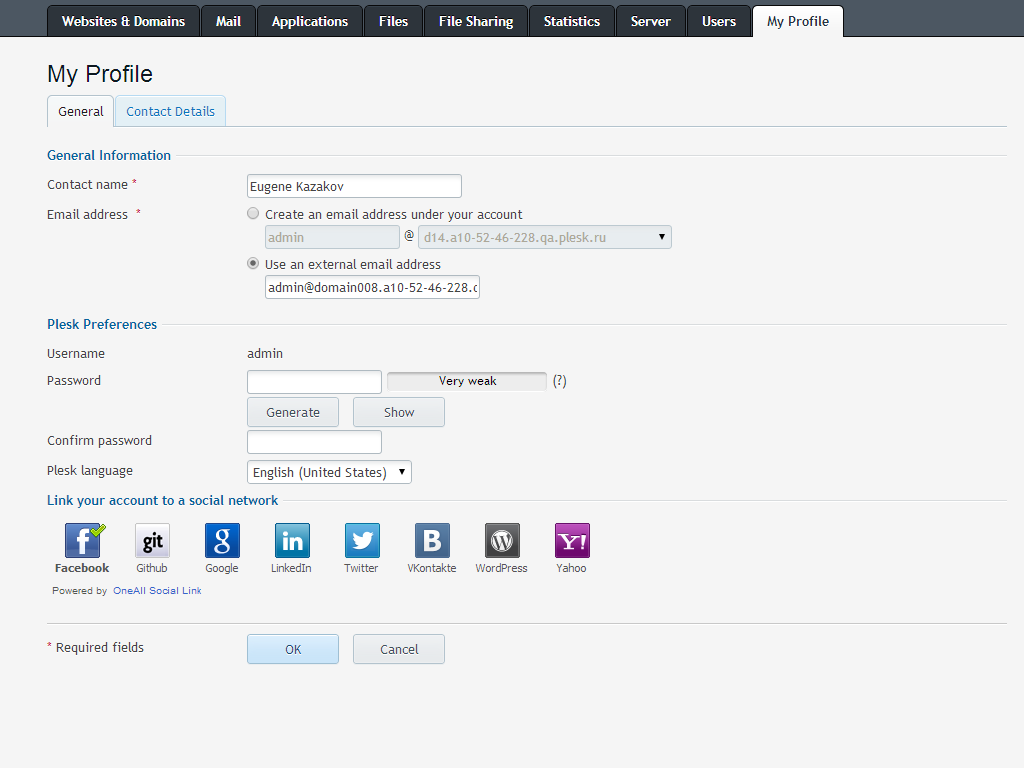The width and height of the screenshot is (1024, 768).
Task: Open the Plesk language dropdown
Action: click(329, 472)
